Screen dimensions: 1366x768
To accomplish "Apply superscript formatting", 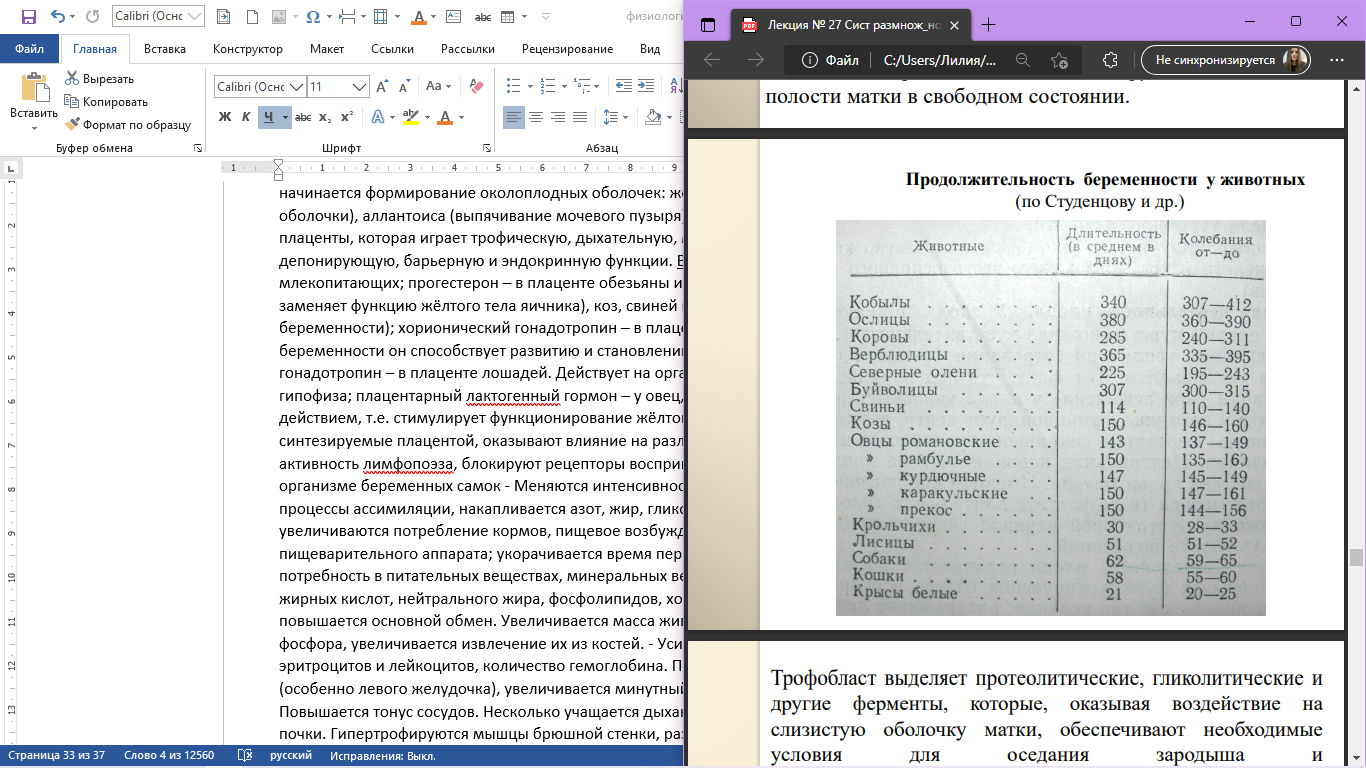I will pyautogui.click(x=346, y=117).
